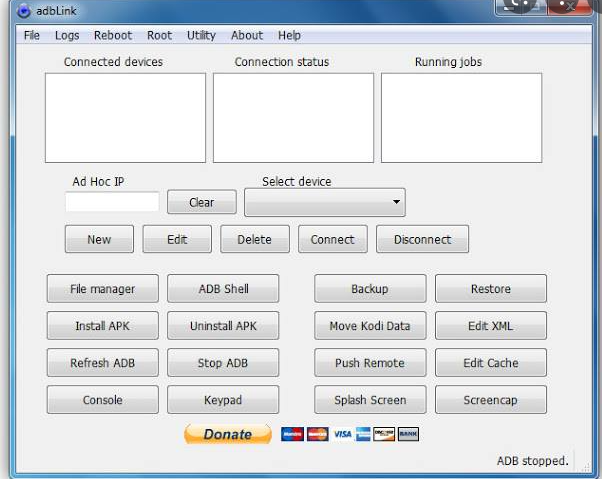
Task: Click the Refresh ADB button
Action: point(103,363)
